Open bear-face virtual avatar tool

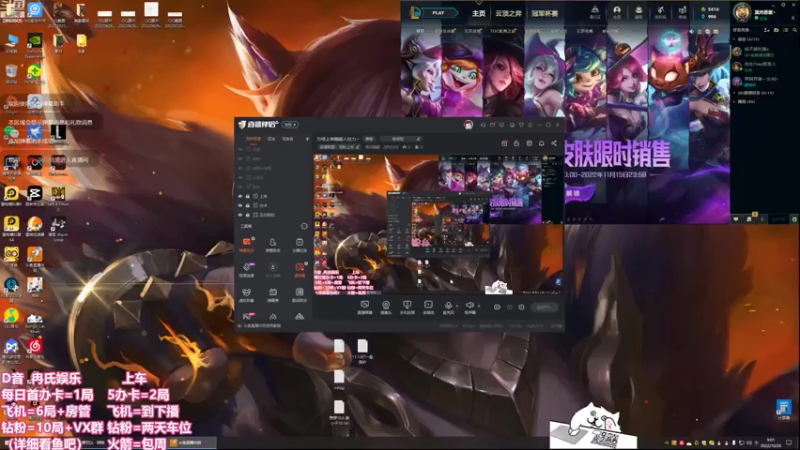point(247,294)
